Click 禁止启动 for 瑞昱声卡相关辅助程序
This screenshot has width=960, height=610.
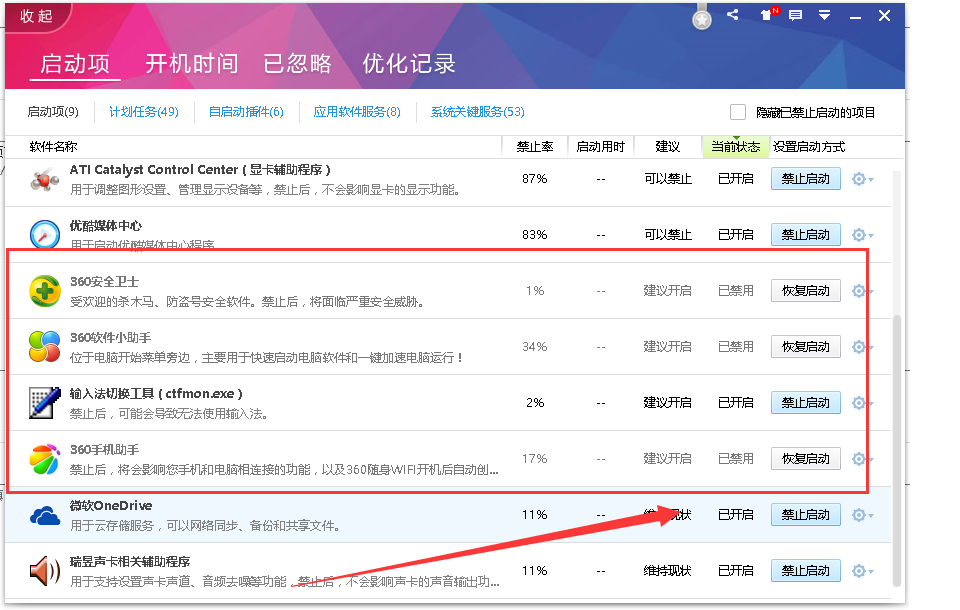pyautogui.click(x=806, y=571)
